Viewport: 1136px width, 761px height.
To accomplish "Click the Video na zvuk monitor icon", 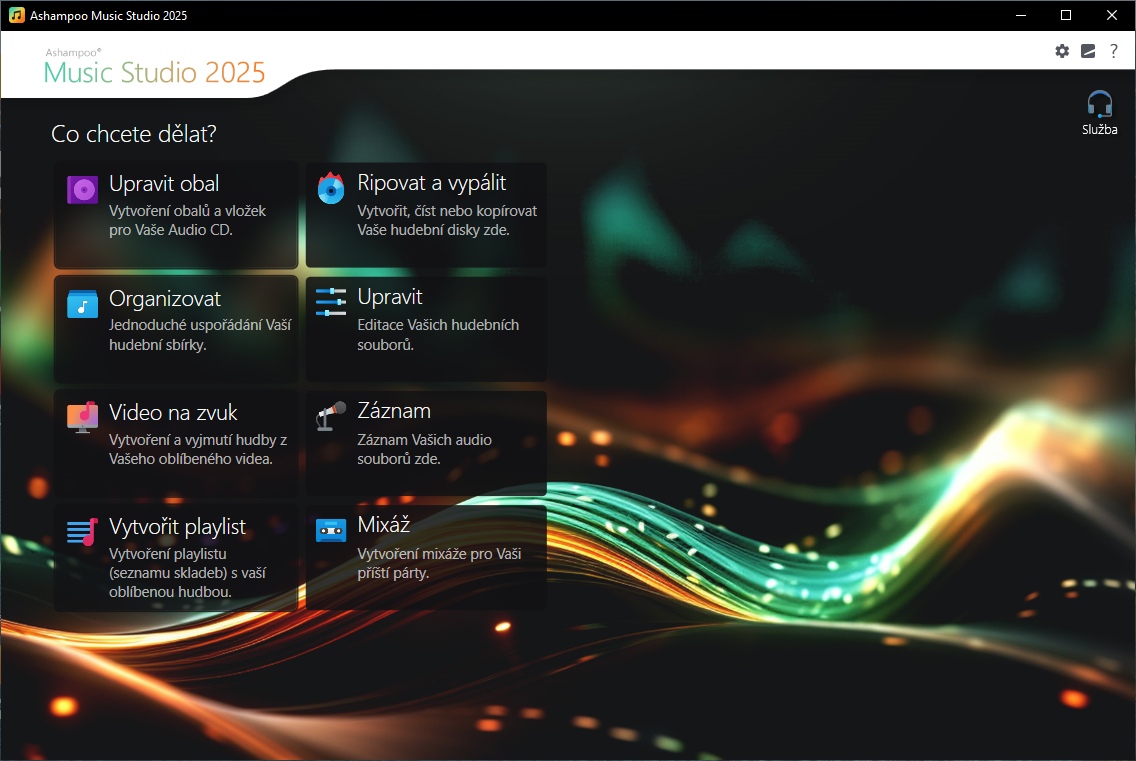I will pos(83,417).
